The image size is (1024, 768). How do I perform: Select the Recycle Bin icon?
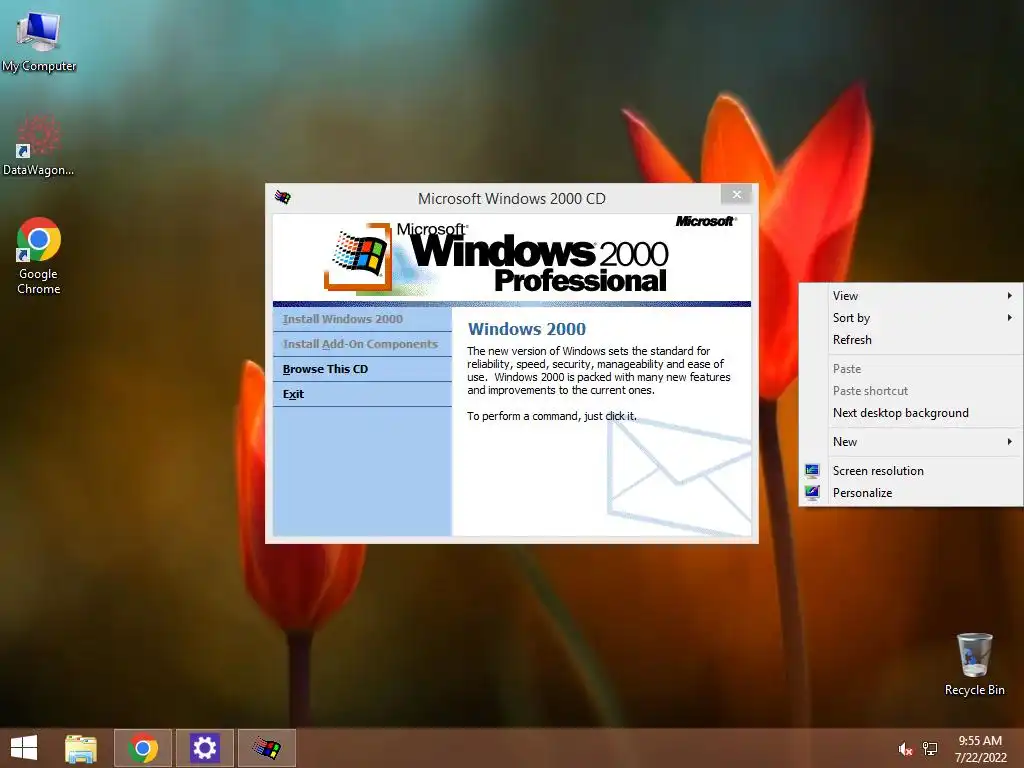click(x=974, y=664)
